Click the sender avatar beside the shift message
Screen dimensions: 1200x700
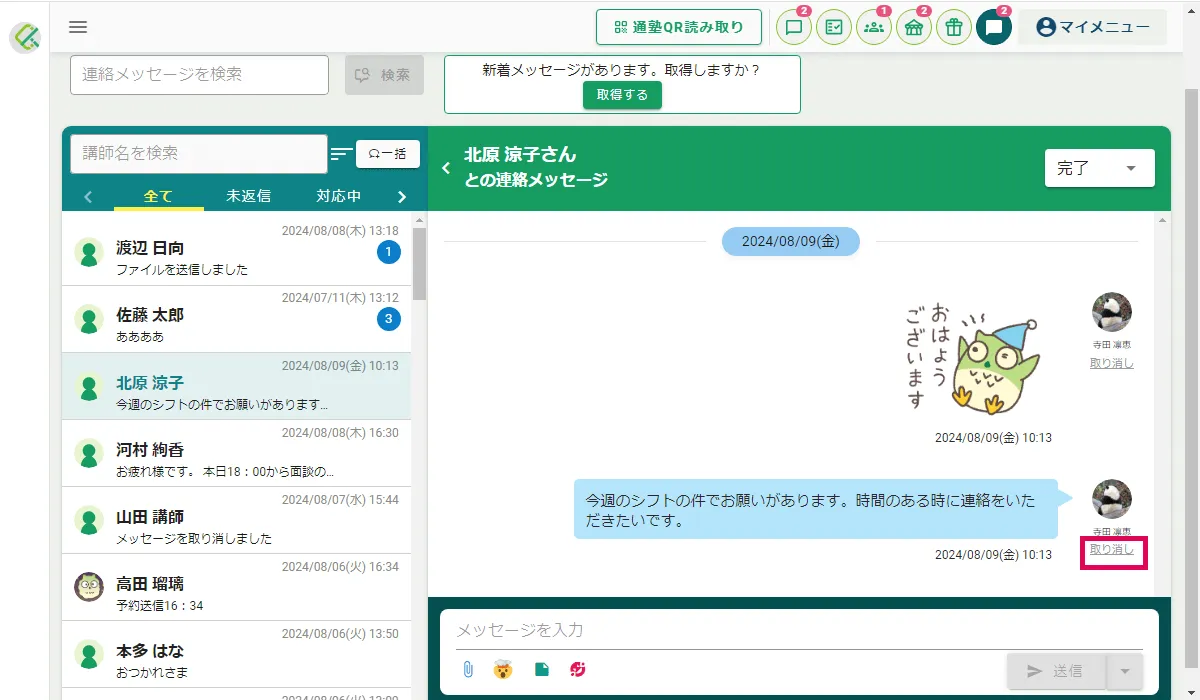pyautogui.click(x=1112, y=499)
